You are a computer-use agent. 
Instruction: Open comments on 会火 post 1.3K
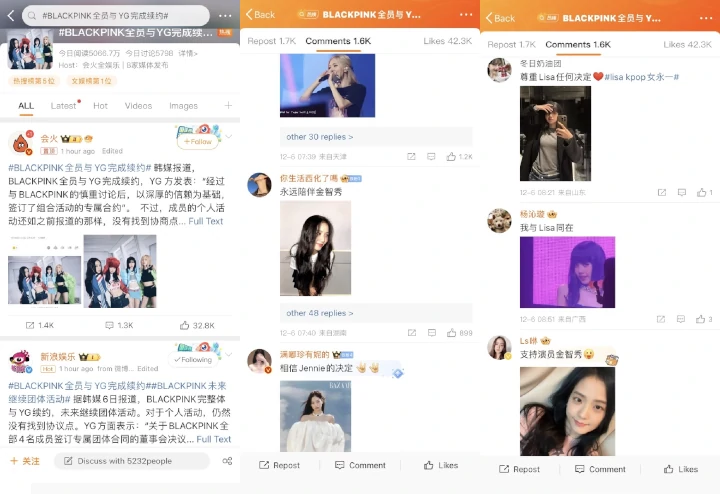pyautogui.click(x=119, y=326)
